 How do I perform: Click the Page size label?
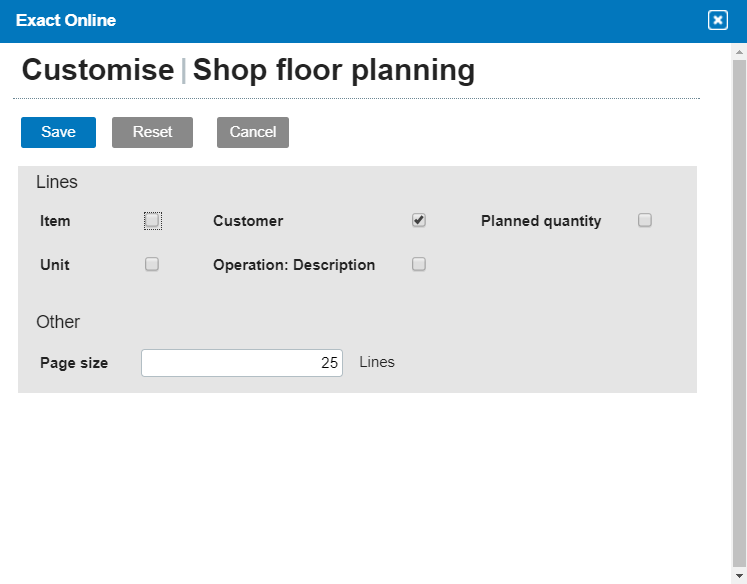74,363
